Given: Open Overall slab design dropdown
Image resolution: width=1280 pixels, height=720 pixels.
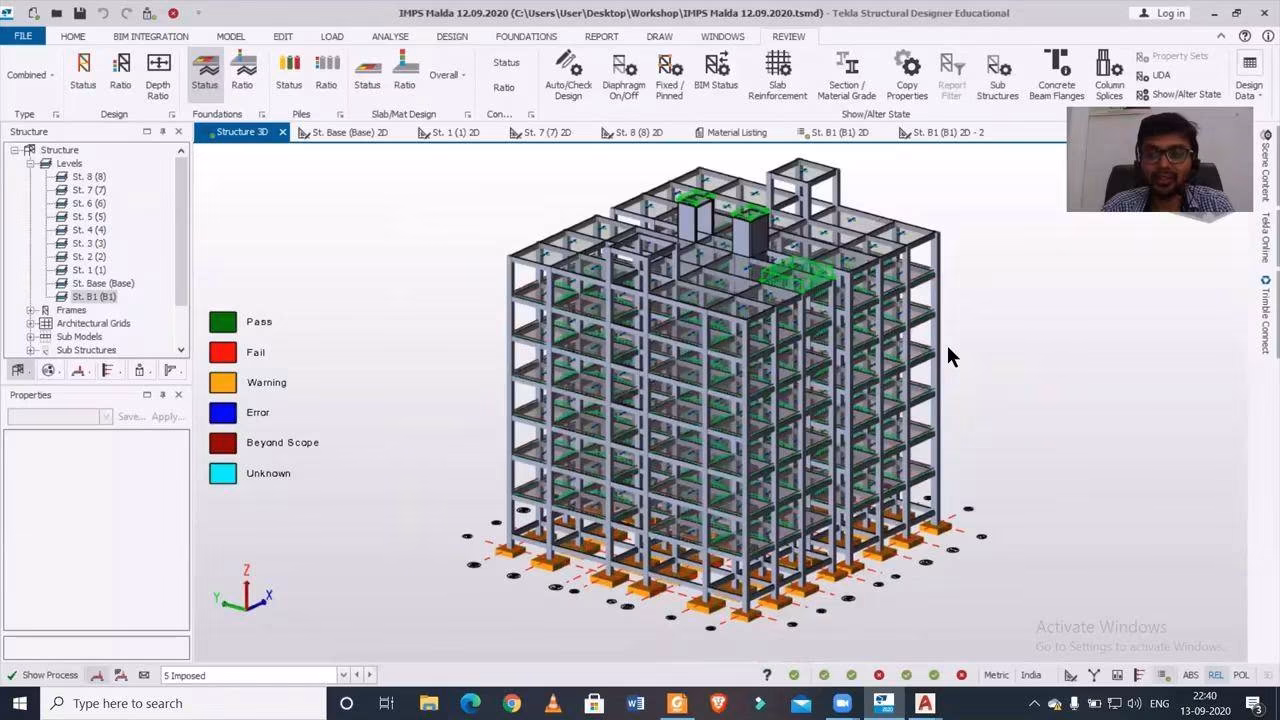Looking at the screenshot, I should 447,75.
